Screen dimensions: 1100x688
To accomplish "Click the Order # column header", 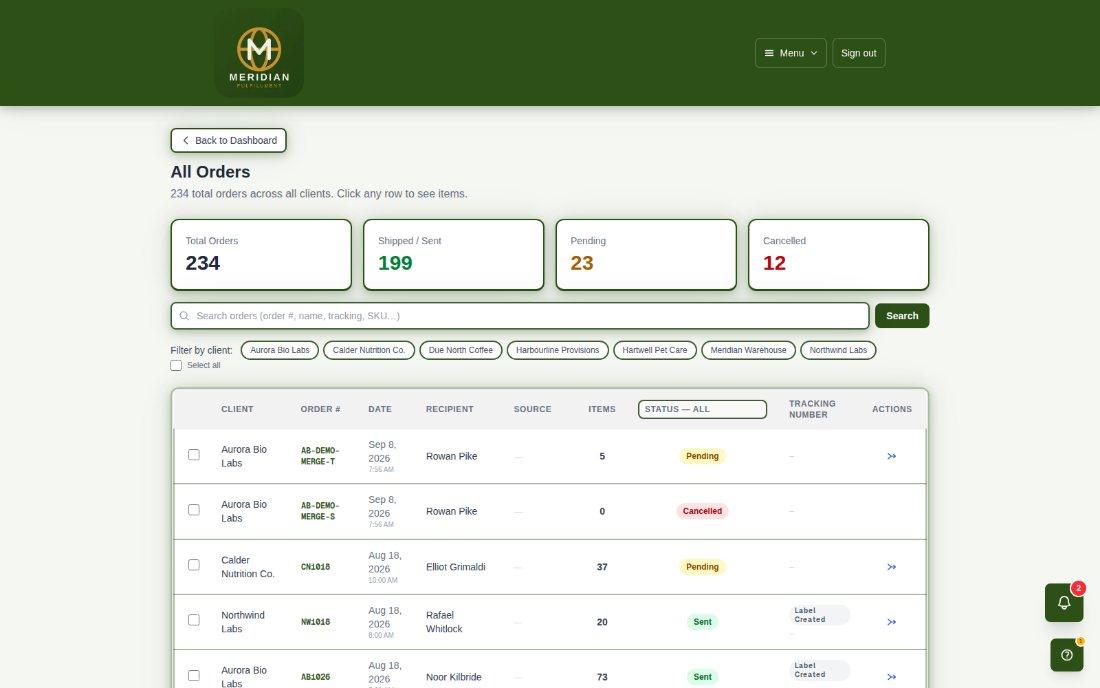I will [x=321, y=410].
